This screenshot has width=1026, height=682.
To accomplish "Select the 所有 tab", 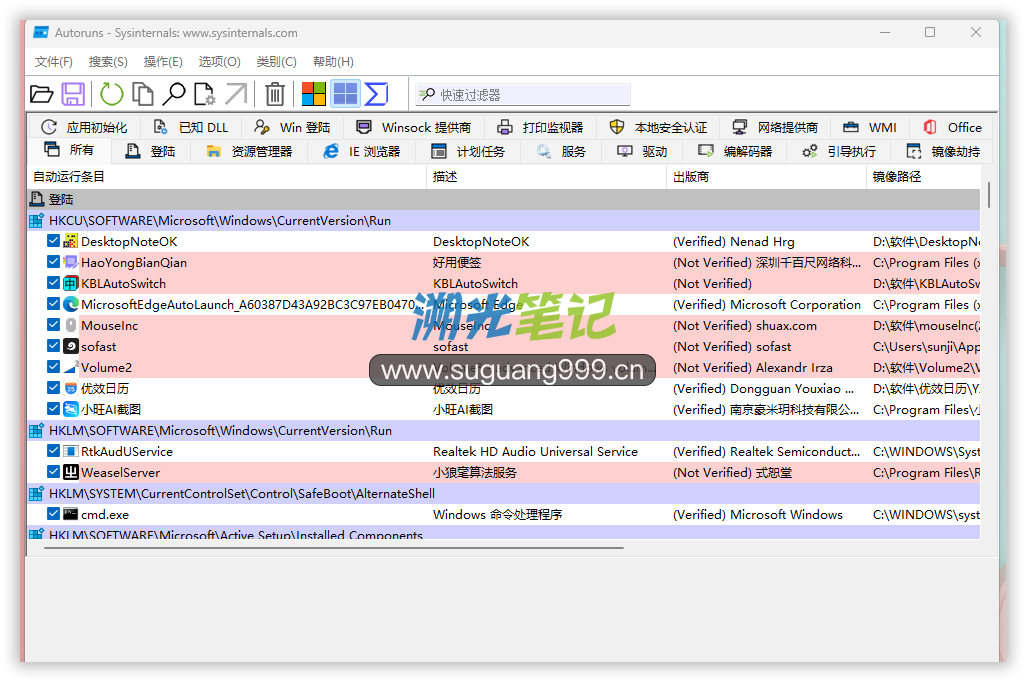I will click(69, 151).
